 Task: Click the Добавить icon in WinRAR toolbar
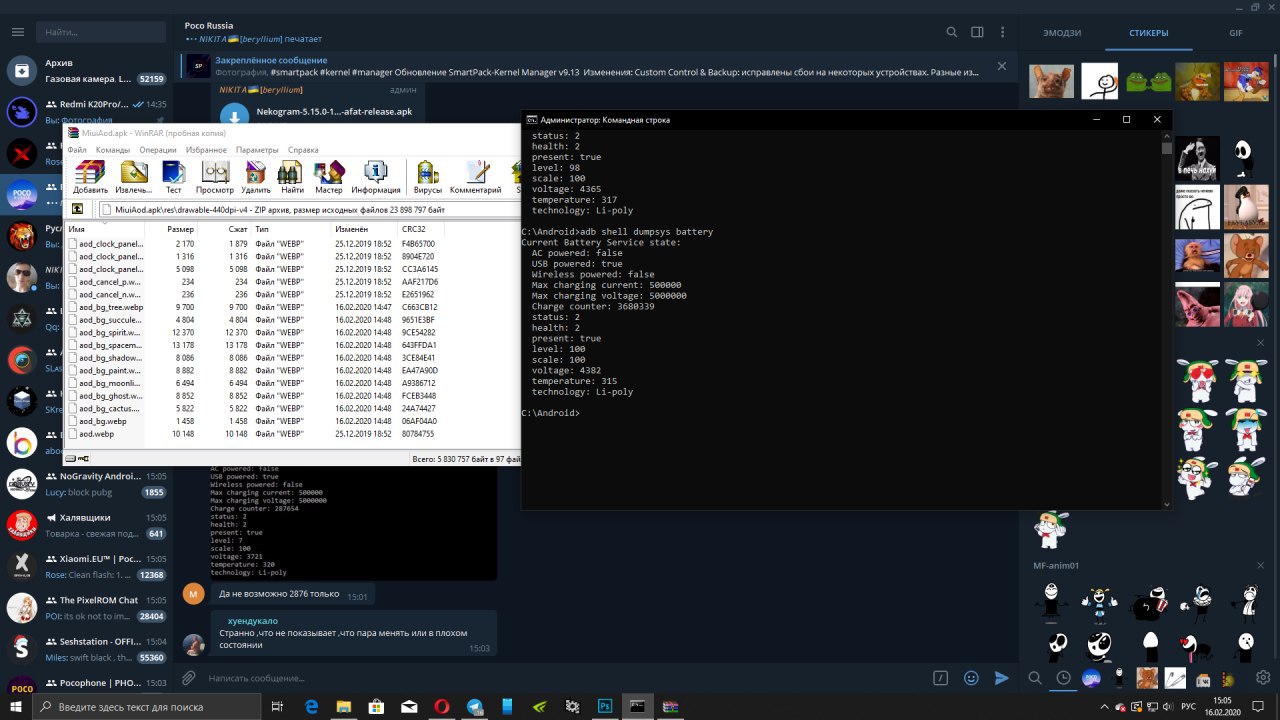coord(90,176)
